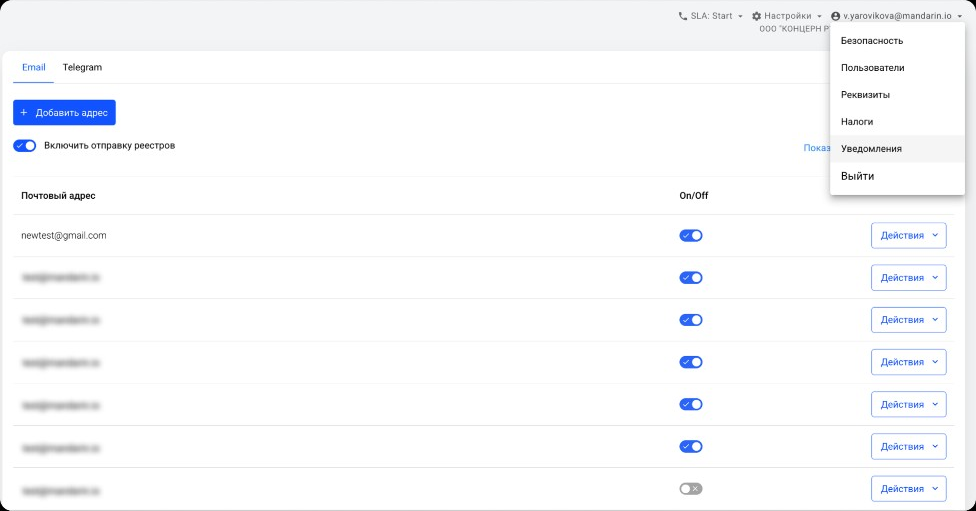Enable the switched-off toggle in the last row
The width and height of the screenshot is (976, 511).
click(691, 489)
